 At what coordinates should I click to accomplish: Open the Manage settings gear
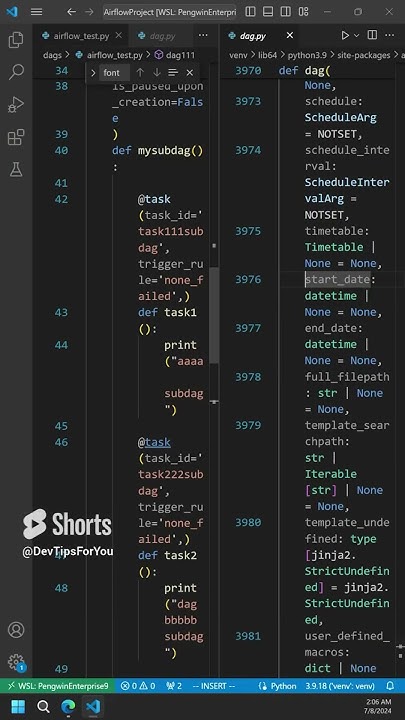point(16,662)
